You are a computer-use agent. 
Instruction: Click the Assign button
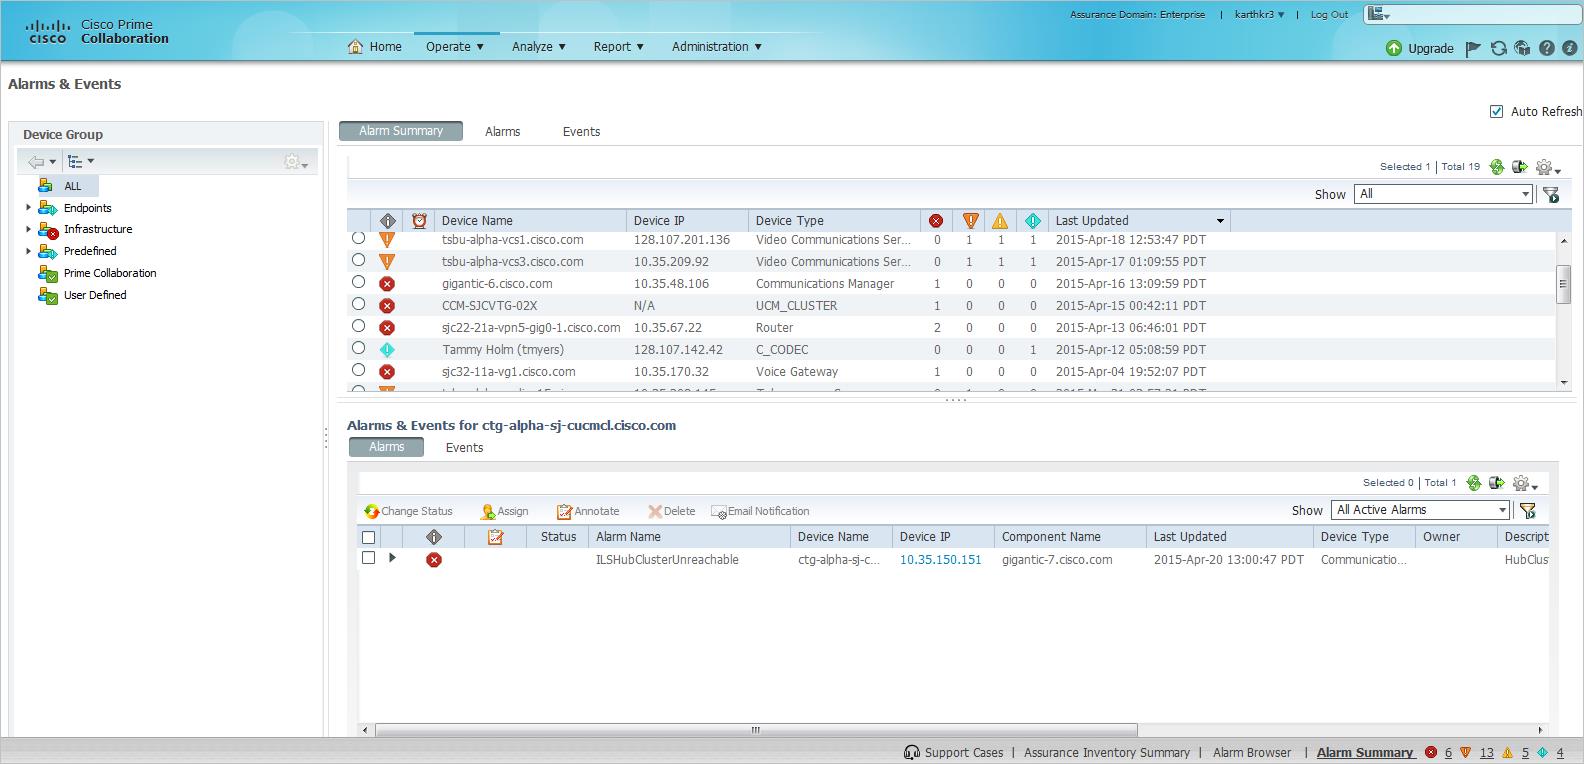504,511
